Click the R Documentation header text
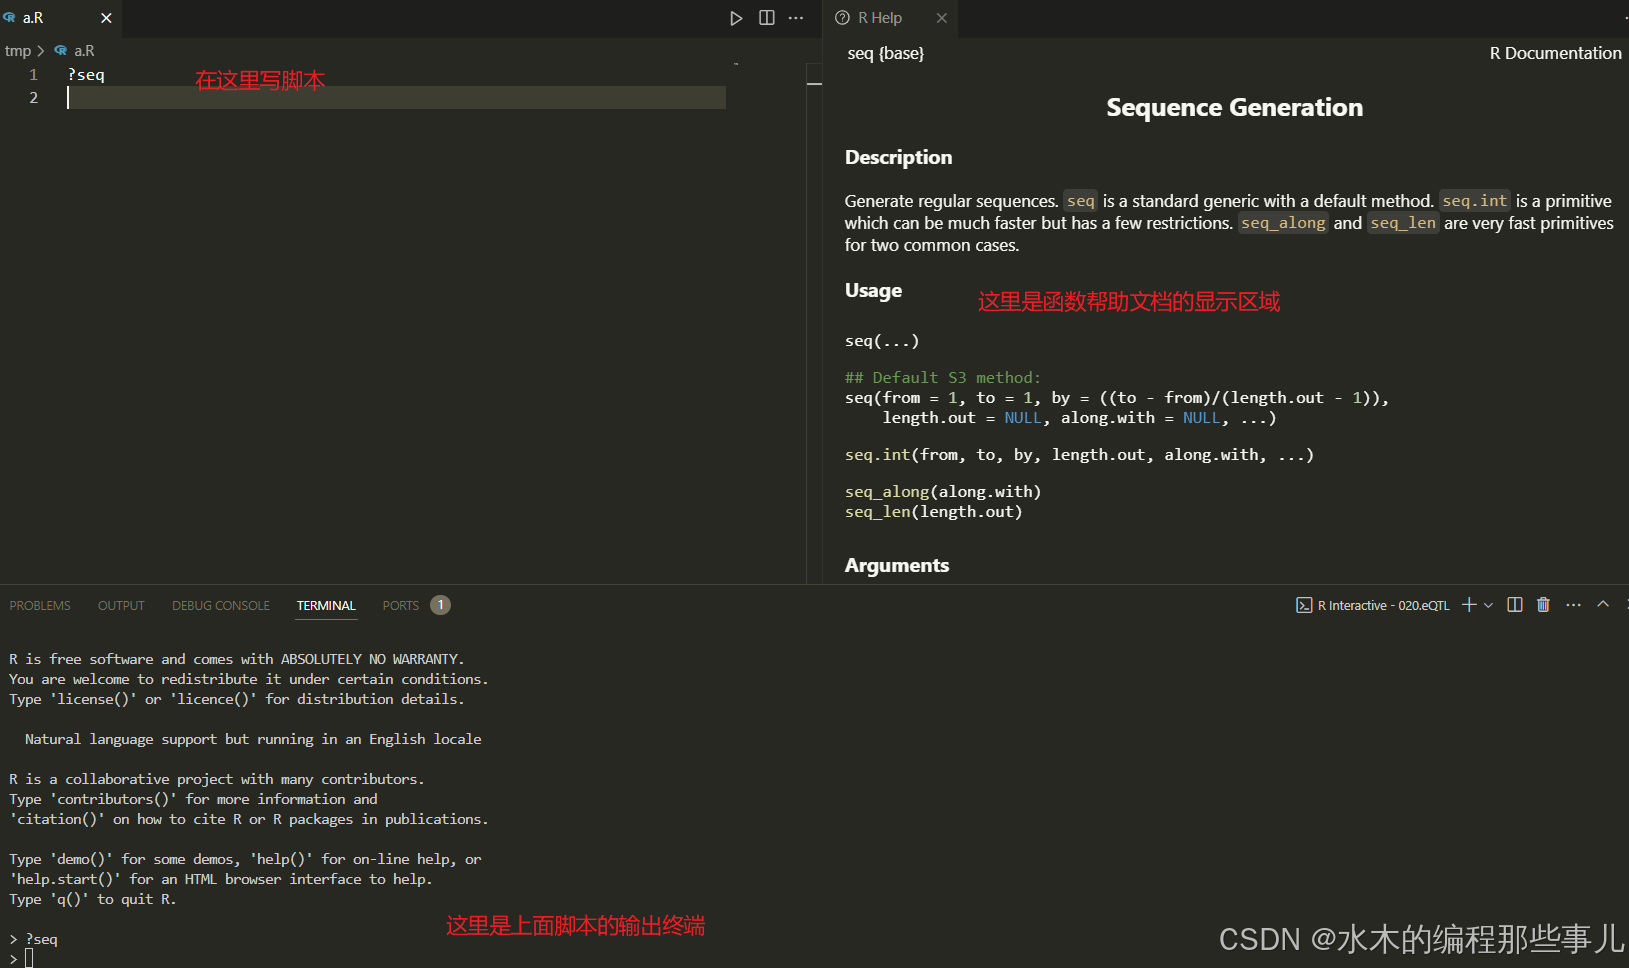This screenshot has width=1629, height=968. click(1555, 54)
